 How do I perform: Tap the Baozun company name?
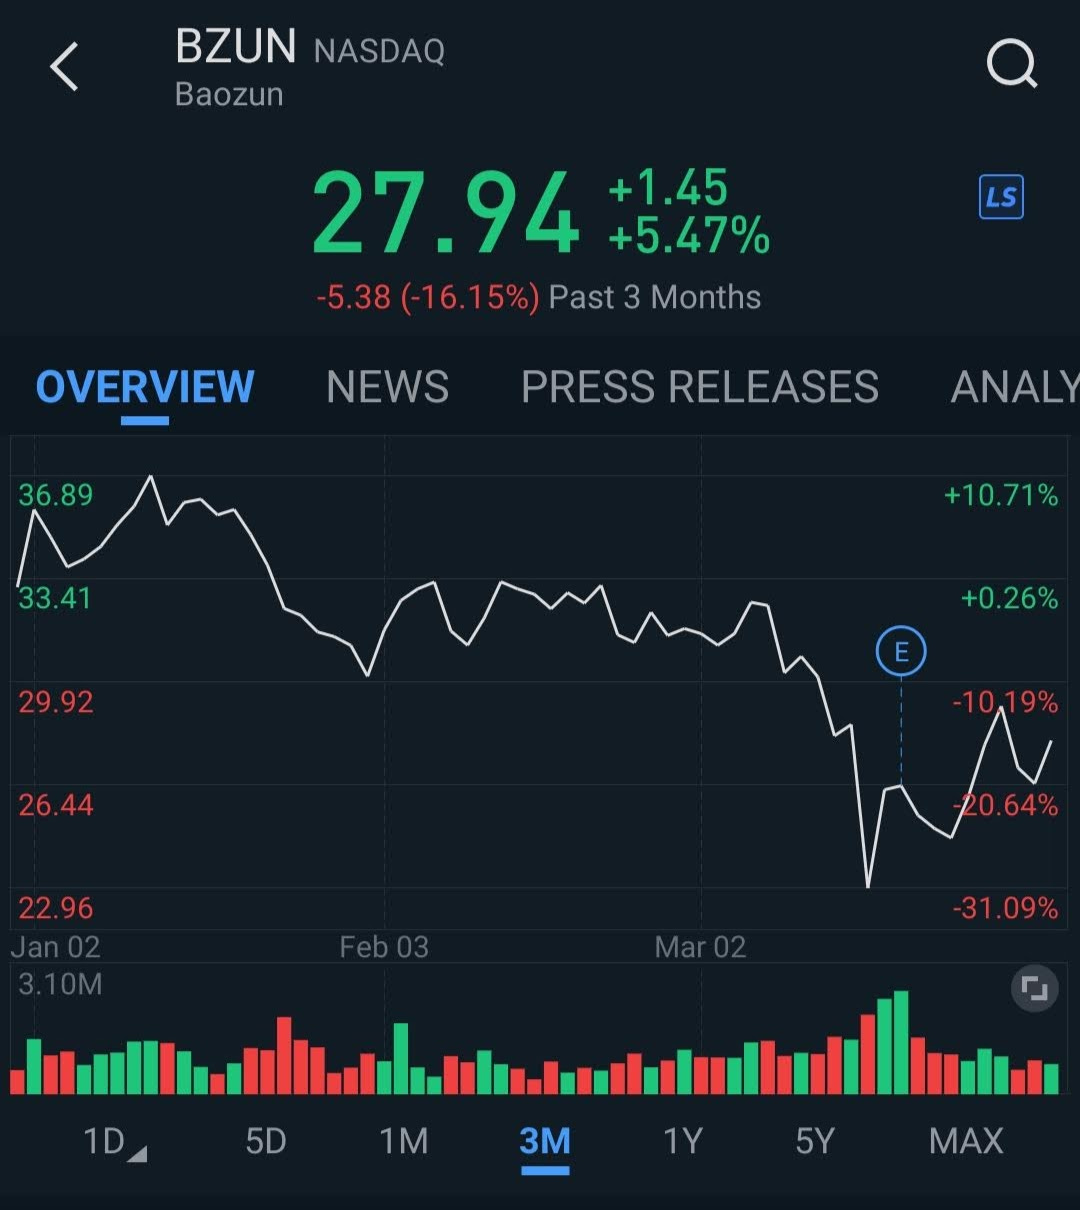tap(229, 94)
